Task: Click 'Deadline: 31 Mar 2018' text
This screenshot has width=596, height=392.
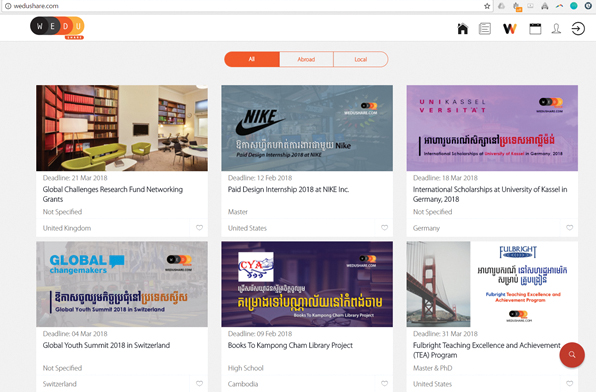Action: pyautogui.click(x=445, y=333)
